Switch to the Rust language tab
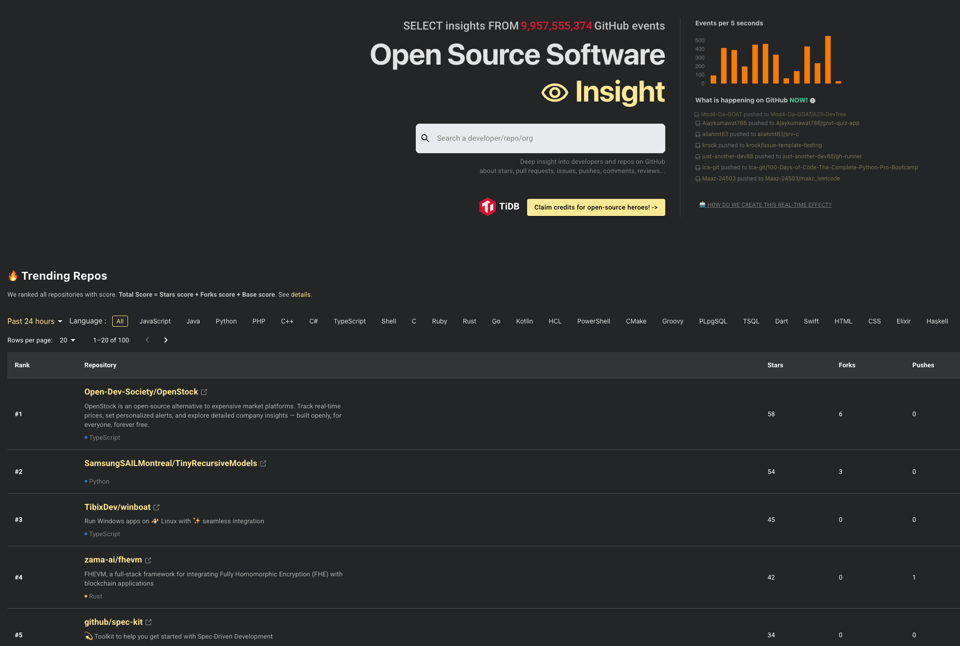The height and width of the screenshot is (646, 960). [469, 321]
